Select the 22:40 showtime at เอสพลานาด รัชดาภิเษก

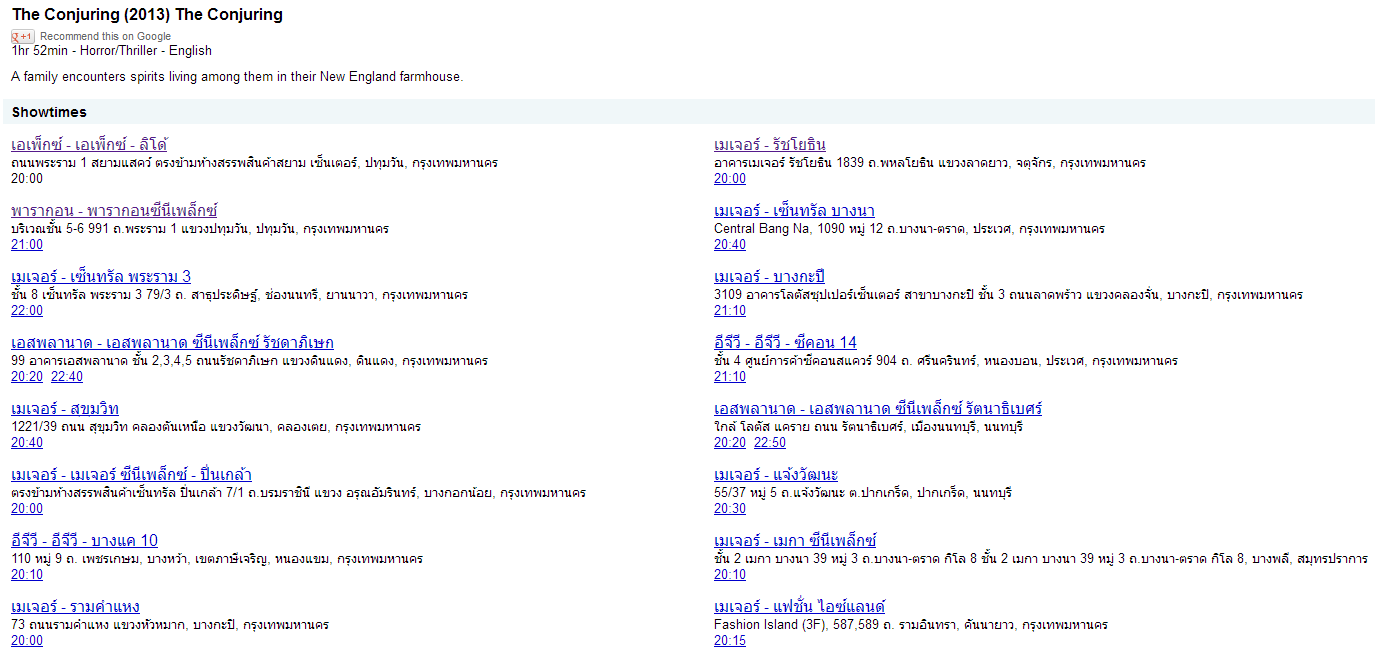pos(67,376)
